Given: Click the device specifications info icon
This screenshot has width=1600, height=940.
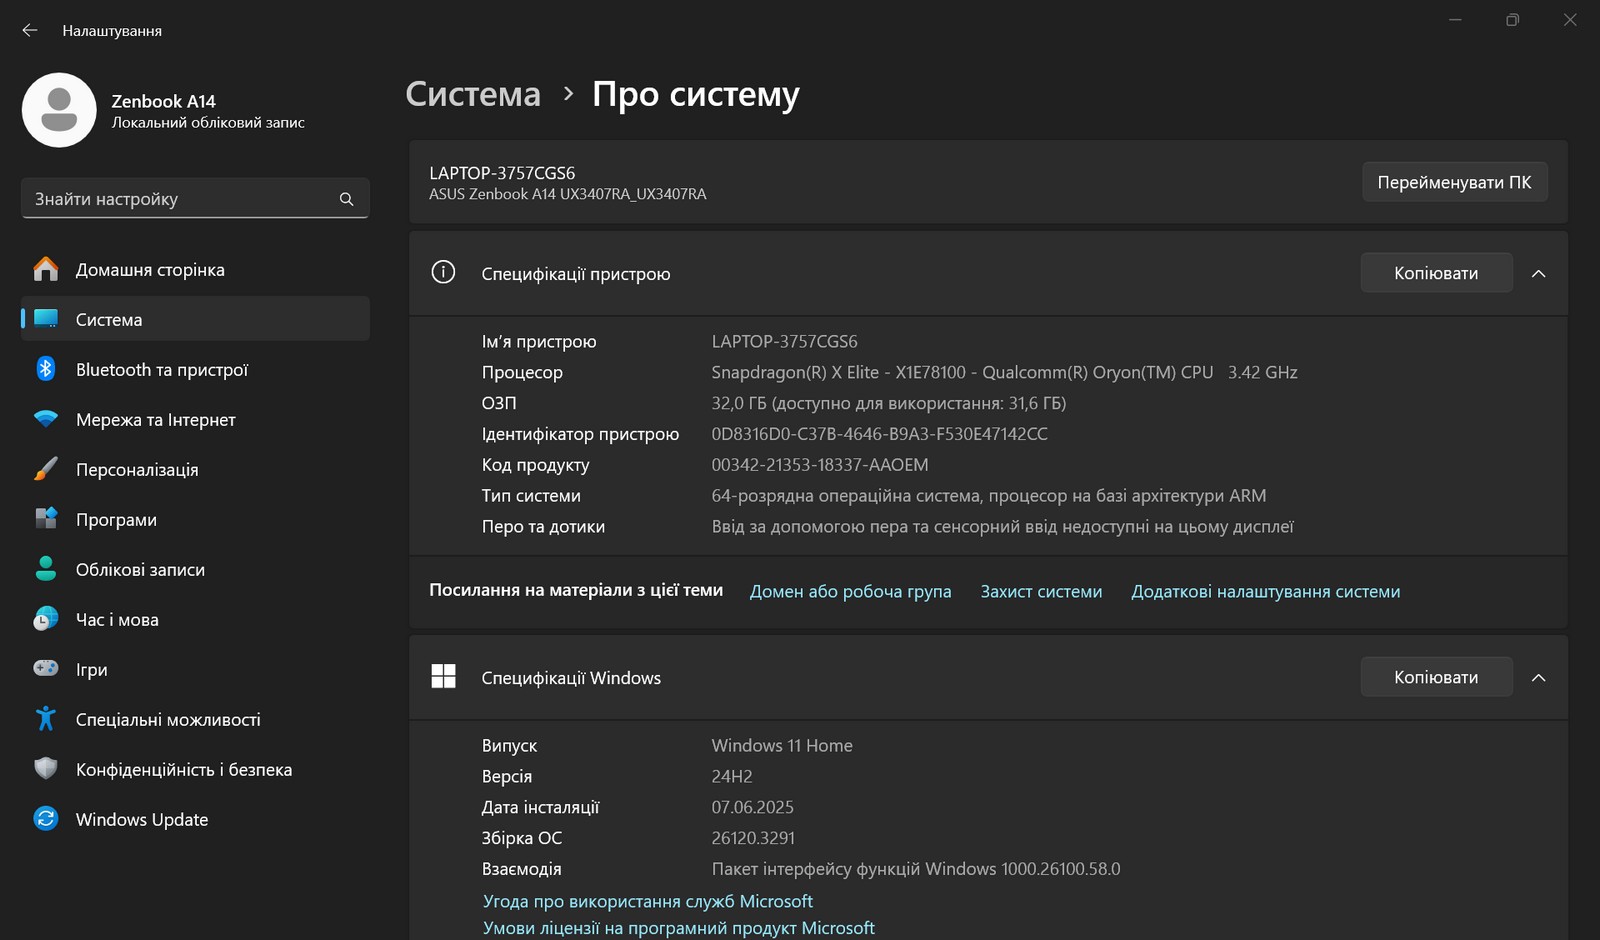Looking at the screenshot, I should 443,273.
